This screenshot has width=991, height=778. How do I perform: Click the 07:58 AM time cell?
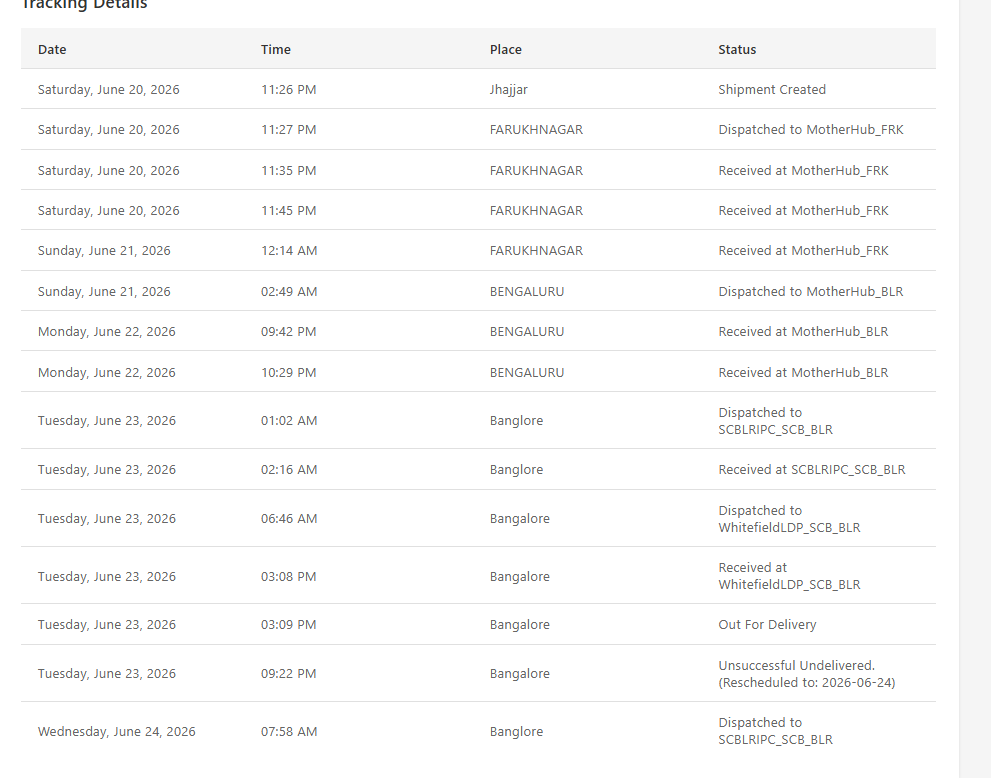point(289,732)
